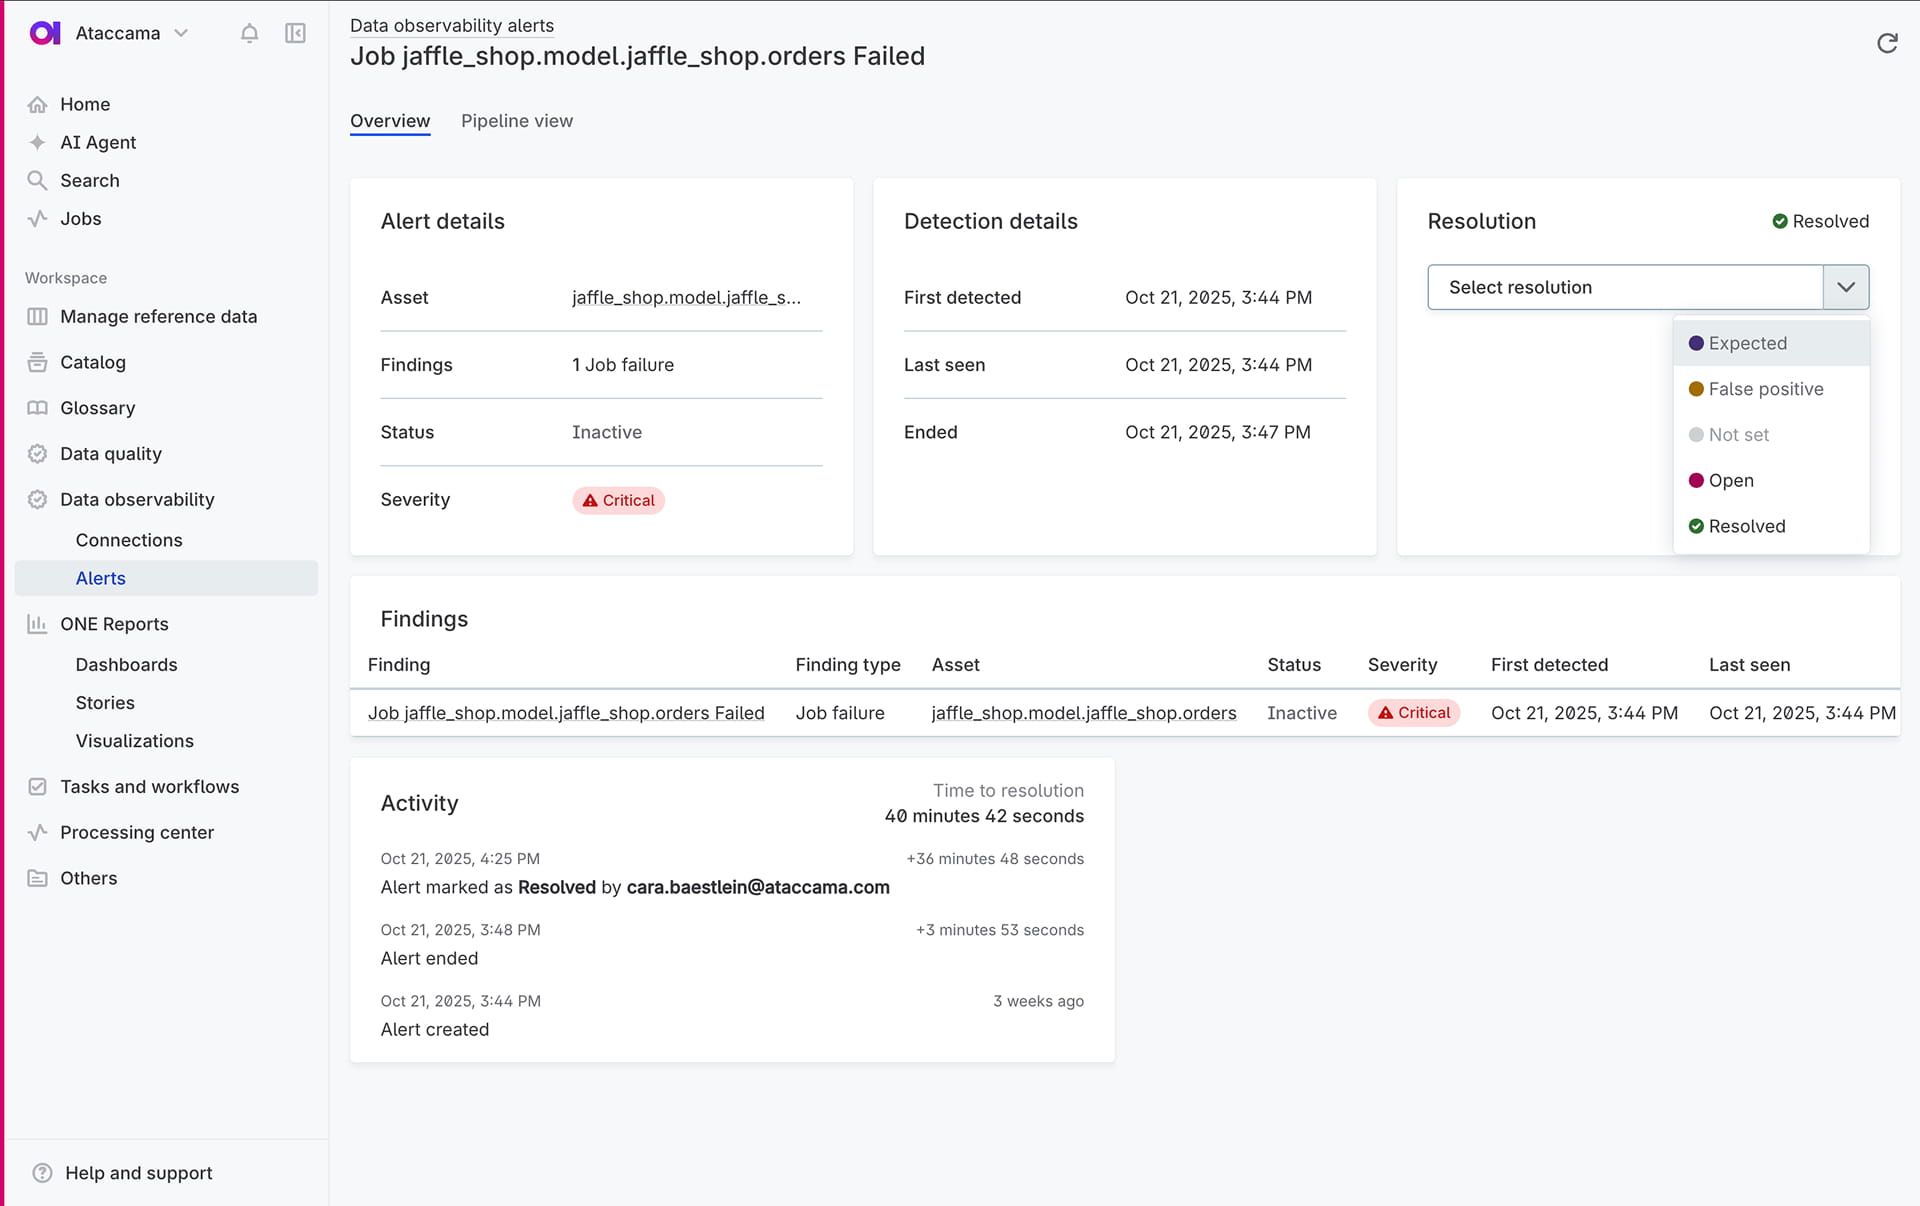Screen dimensions: 1920x1206
Task: Open Glossary book icon
Action: point(38,408)
